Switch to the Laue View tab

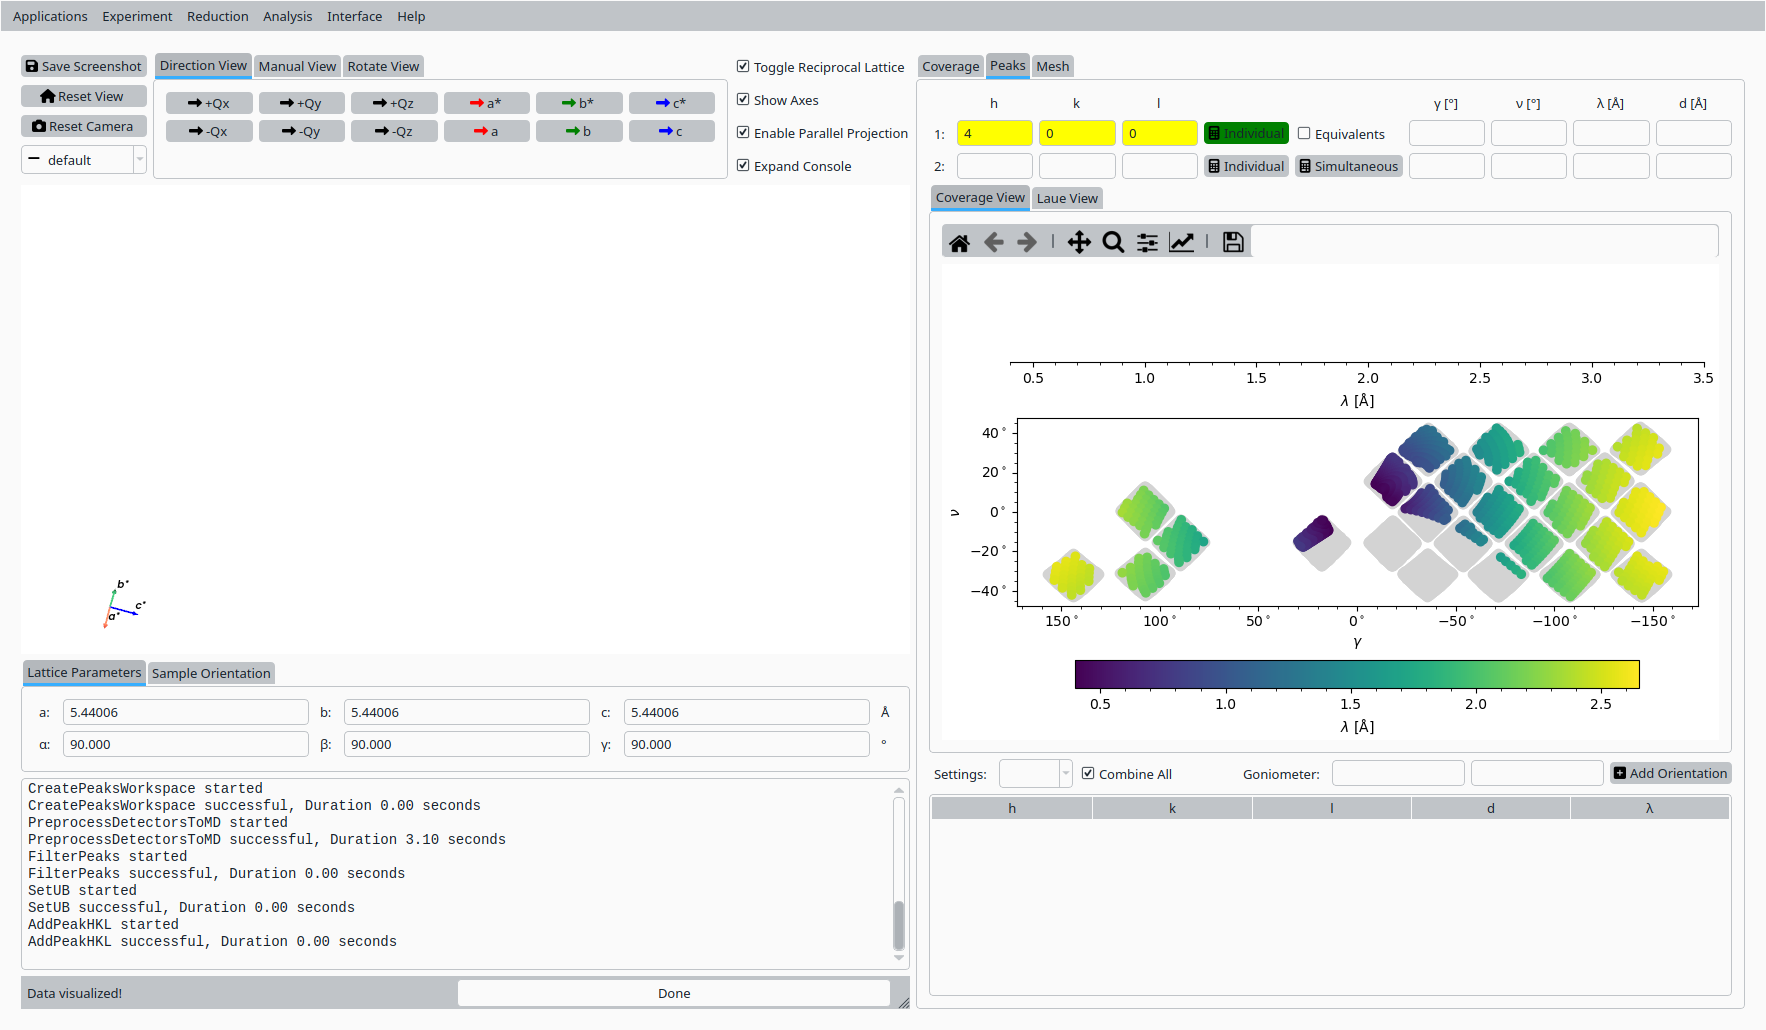point(1066,198)
